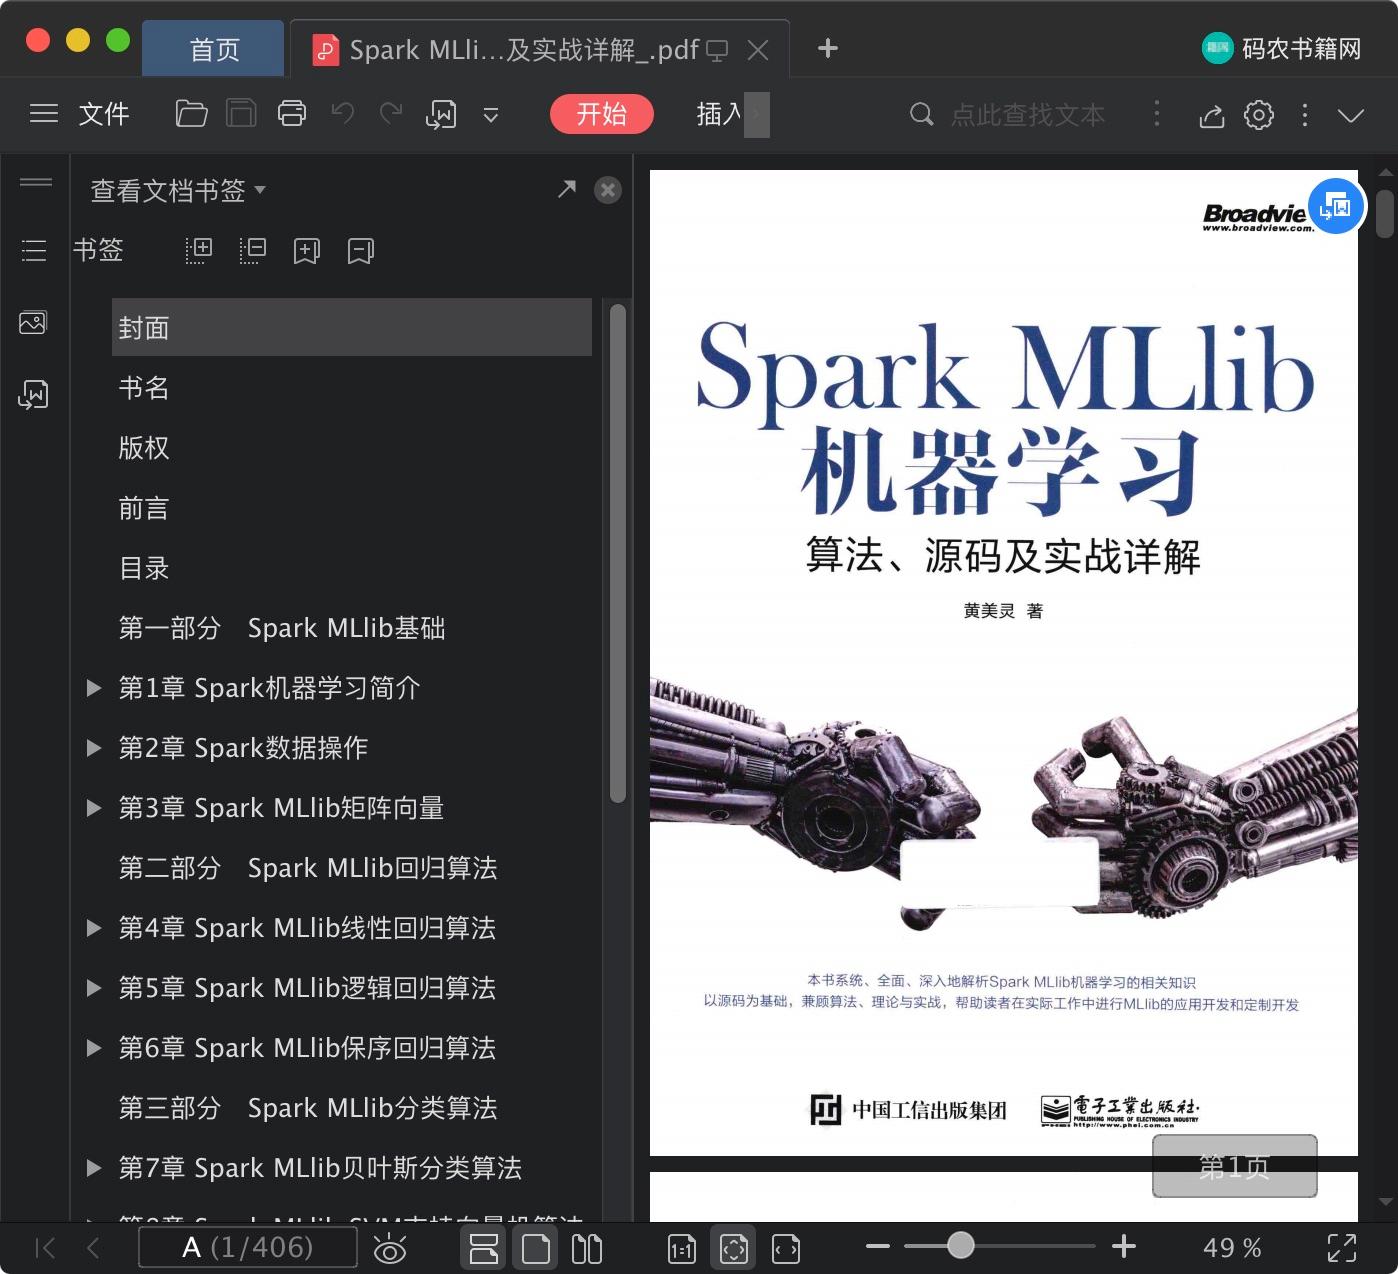1398x1274 pixels.
Task: Click the save icon in toolbar
Action: tap(241, 114)
